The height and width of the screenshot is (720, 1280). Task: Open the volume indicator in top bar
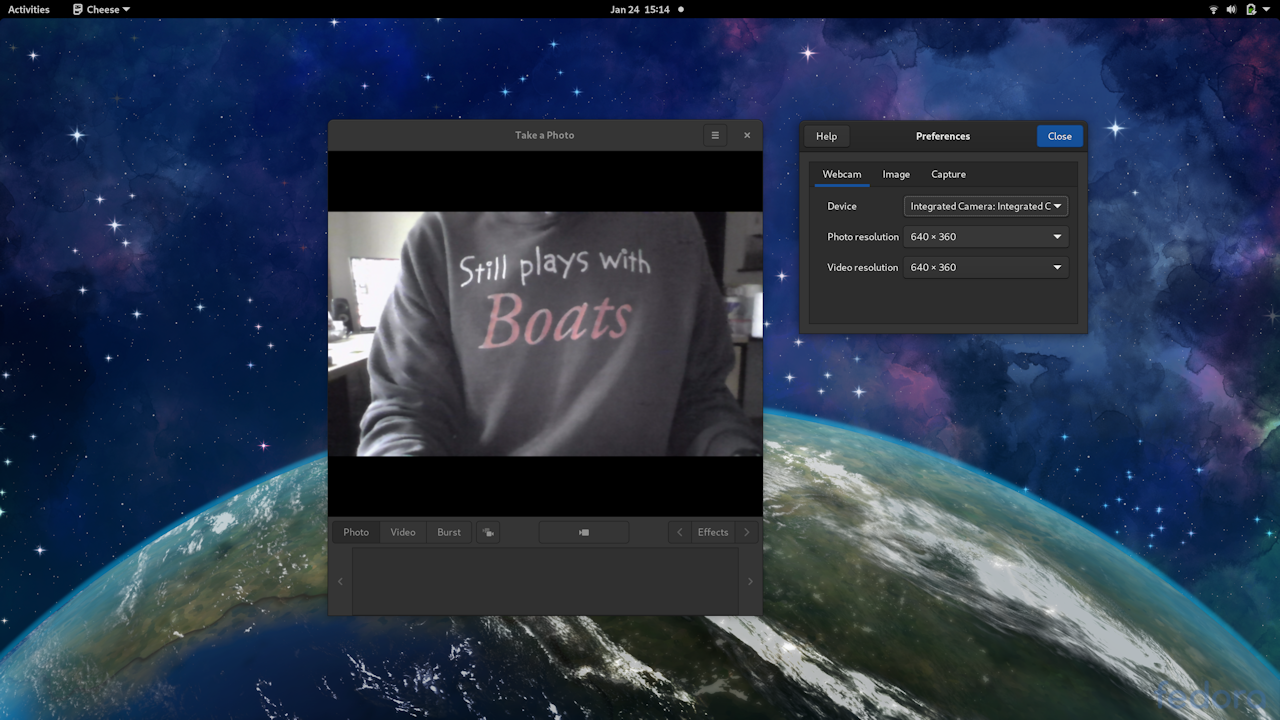click(1232, 9)
